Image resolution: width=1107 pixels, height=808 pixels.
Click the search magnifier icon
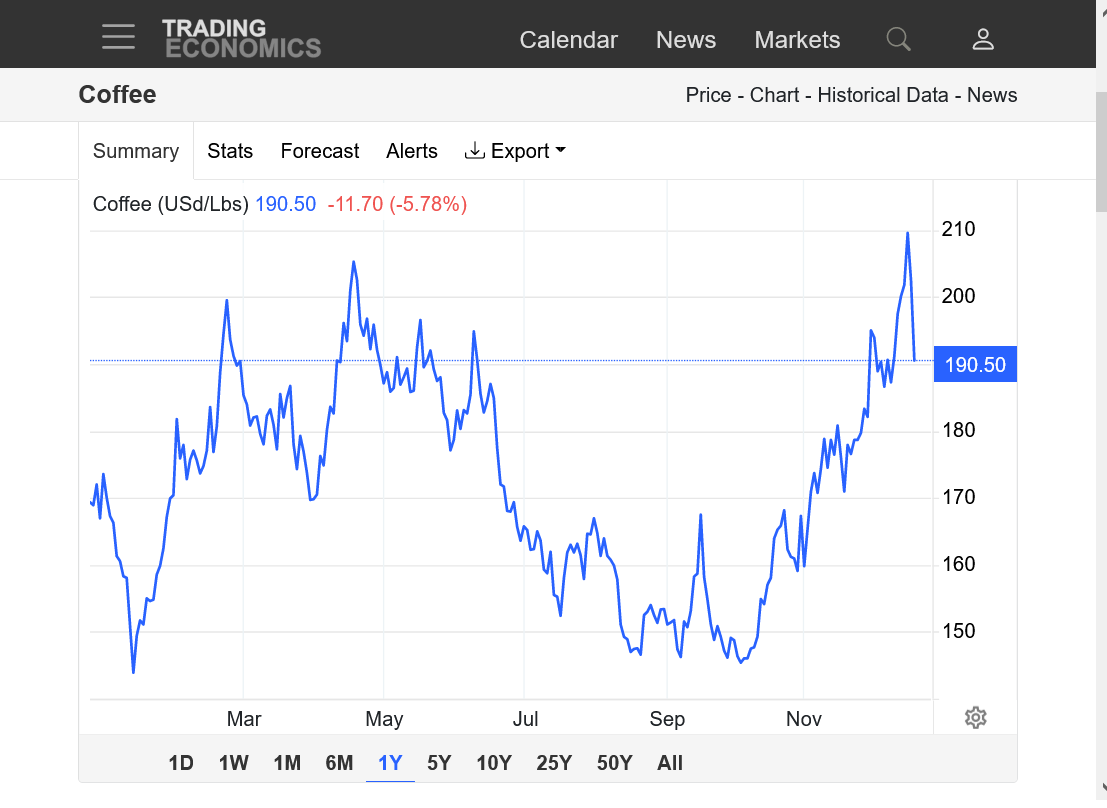pyautogui.click(x=898, y=39)
